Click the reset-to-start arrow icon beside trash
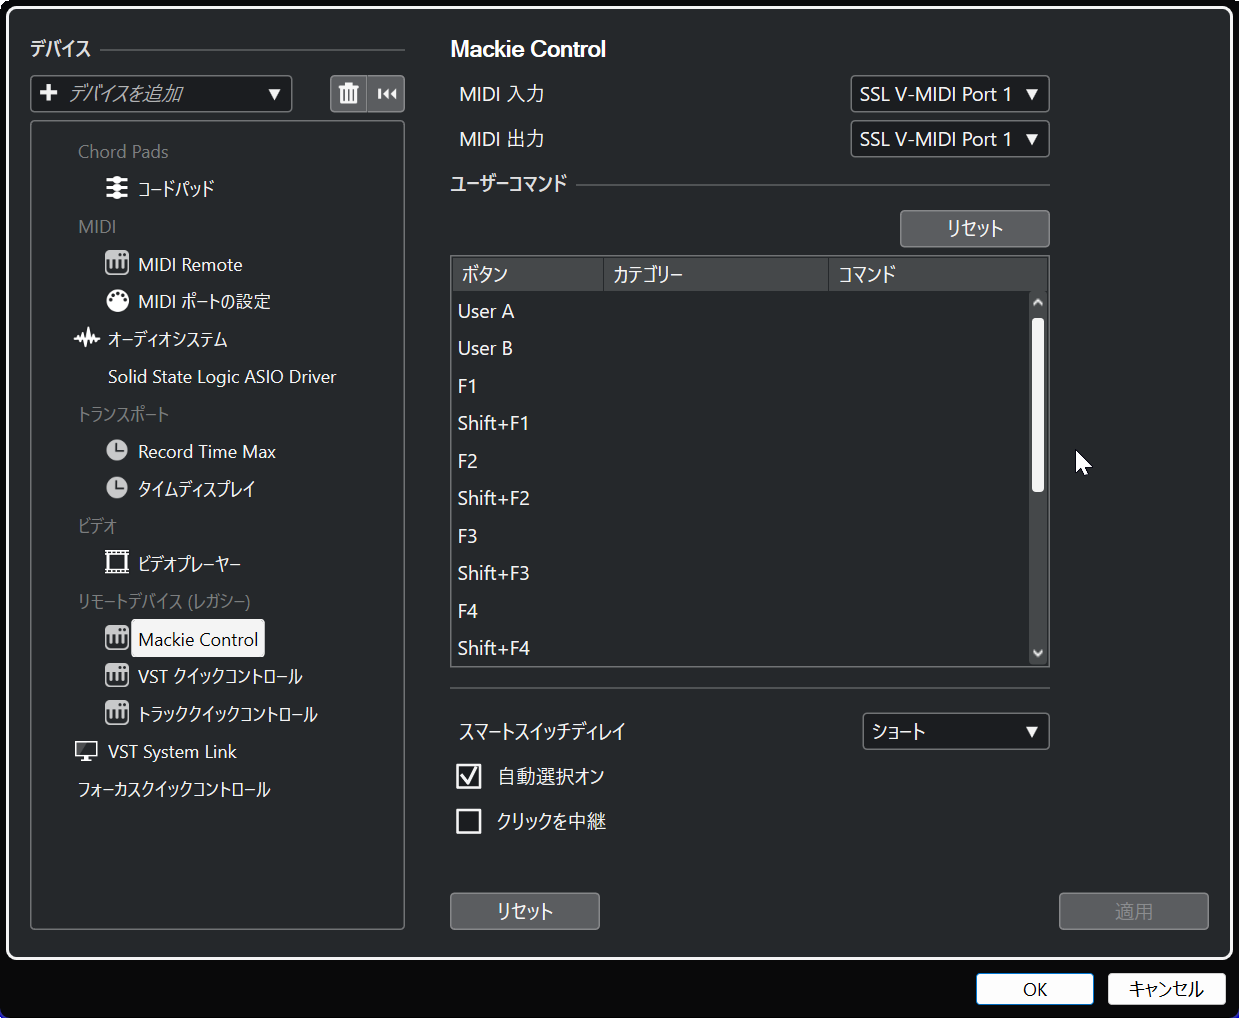Image resolution: width=1239 pixels, height=1018 pixels. coord(387,94)
